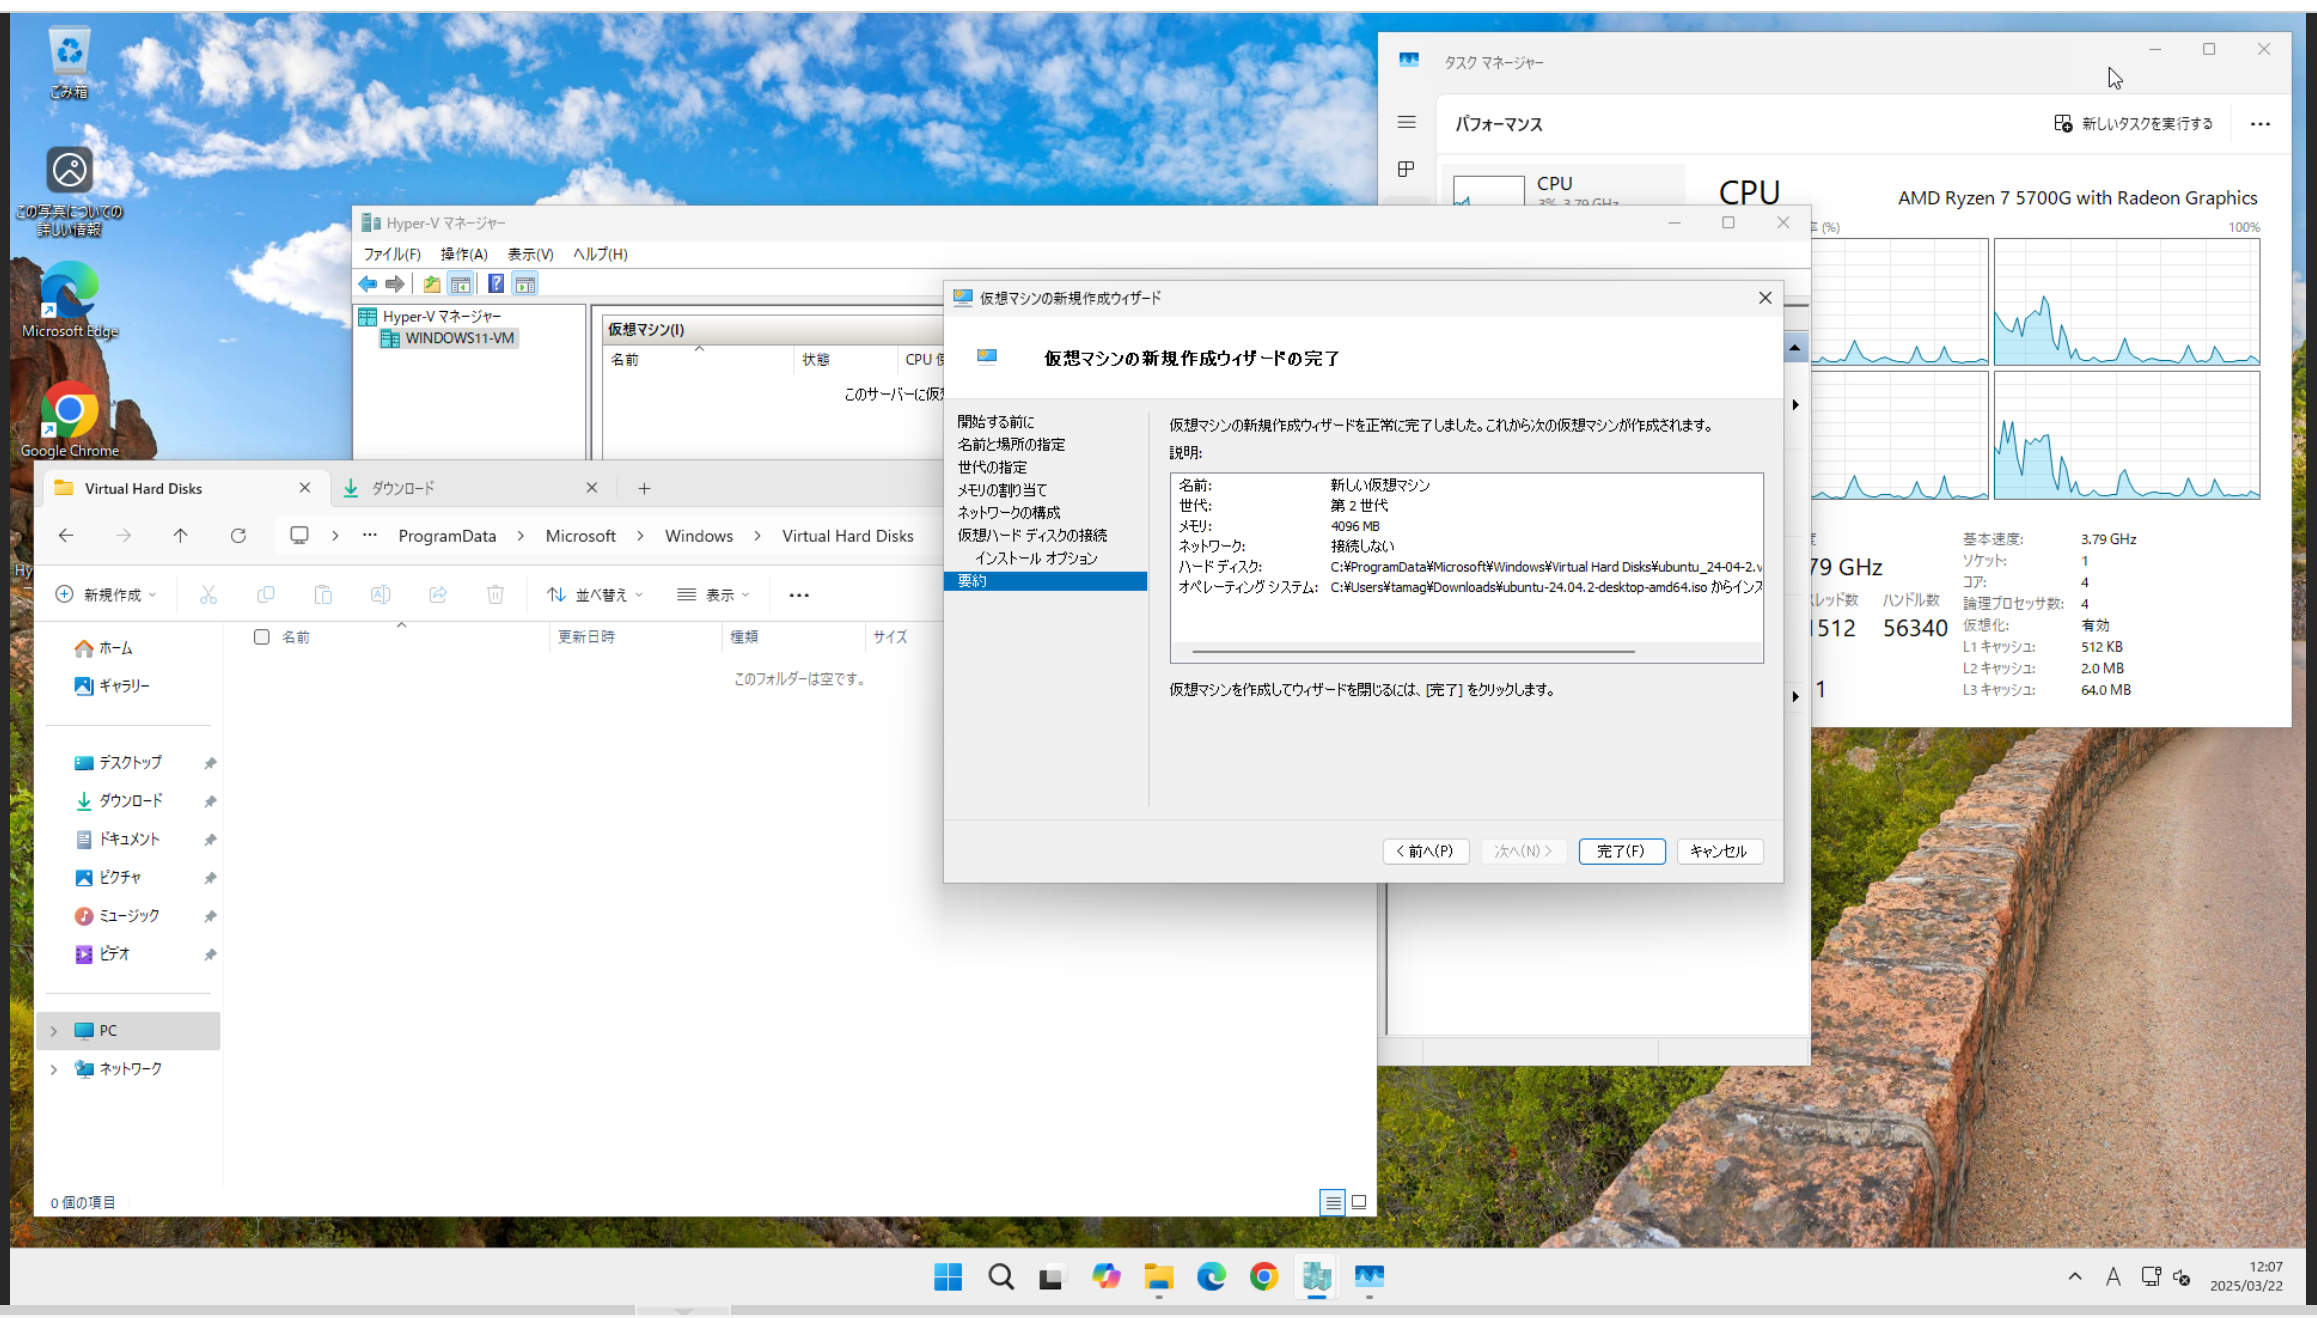Expand the PC node in navigation pane
Viewport: 2317px width, 1318px height.
54,1031
